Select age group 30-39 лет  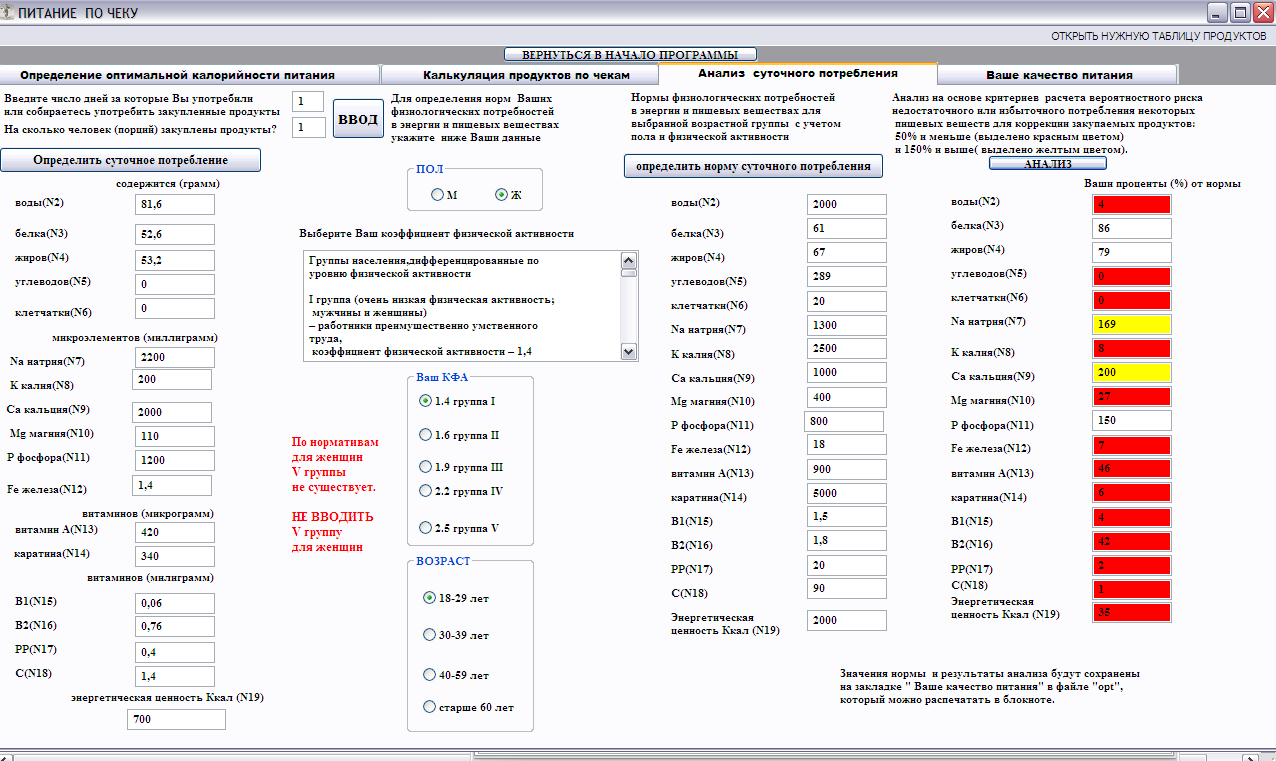tap(431, 635)
